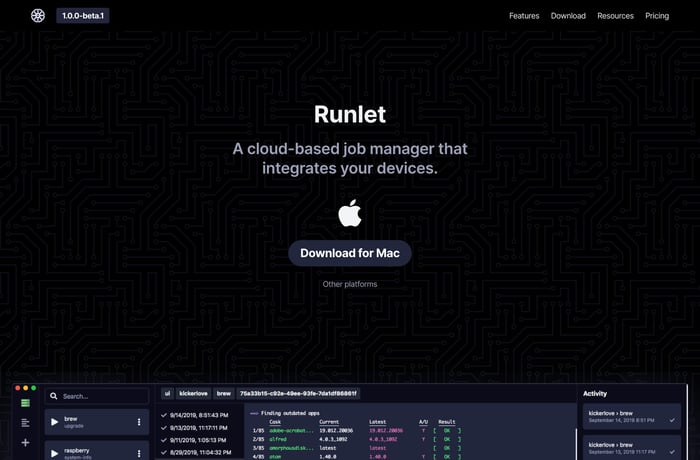Viewport: 700px width, 460px height.
Task: Open the Features nav link
Action: click(x=524, y=16)
